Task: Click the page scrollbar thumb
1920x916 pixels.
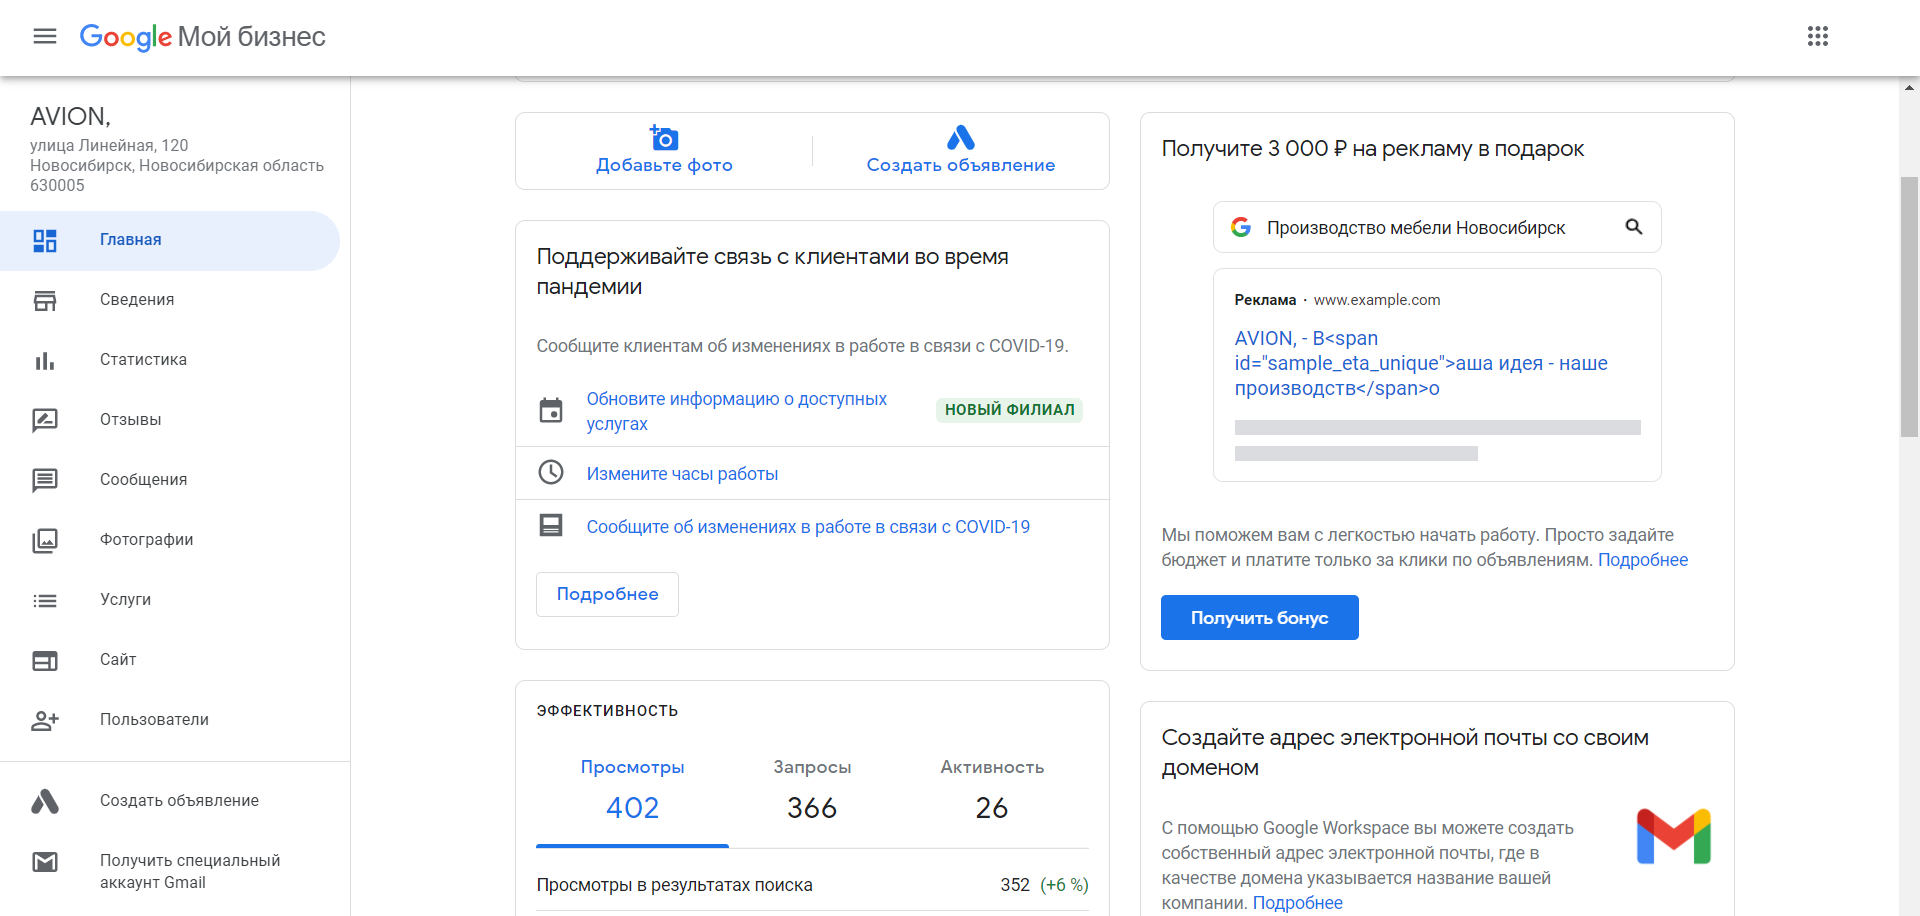Action: coord(1909,306)
